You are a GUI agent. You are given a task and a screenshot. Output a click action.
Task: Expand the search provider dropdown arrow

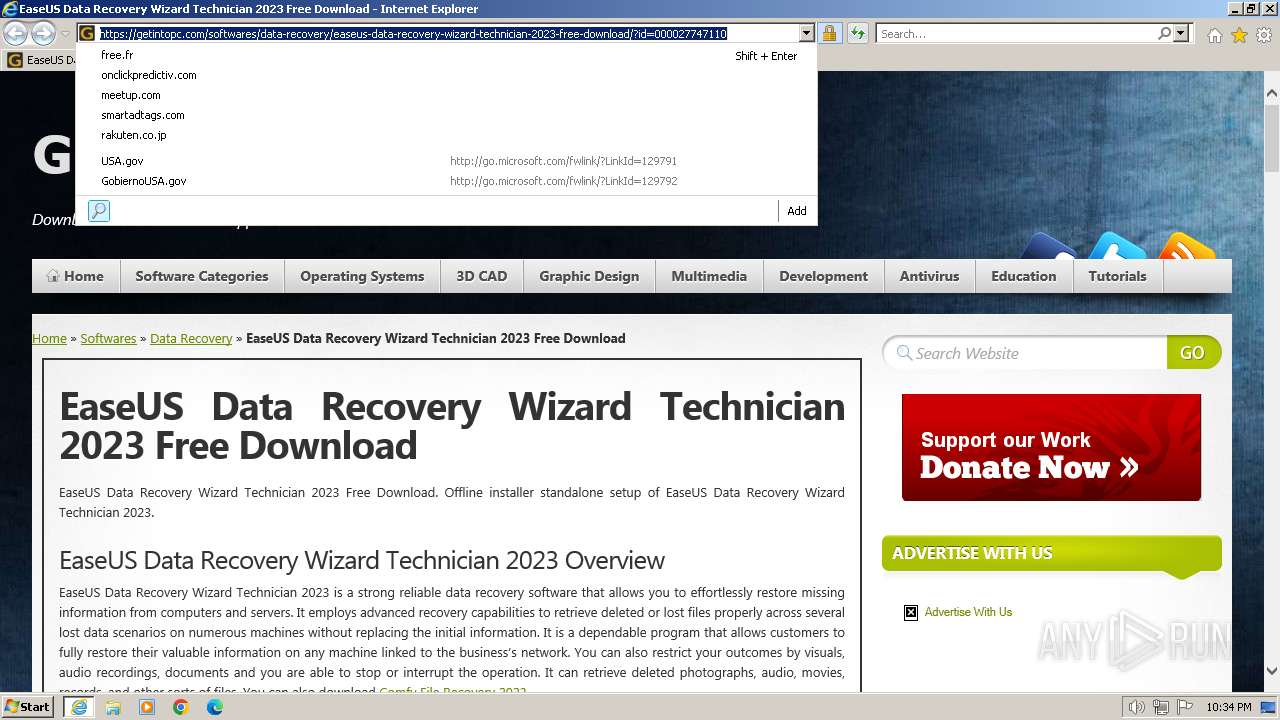1181,34
